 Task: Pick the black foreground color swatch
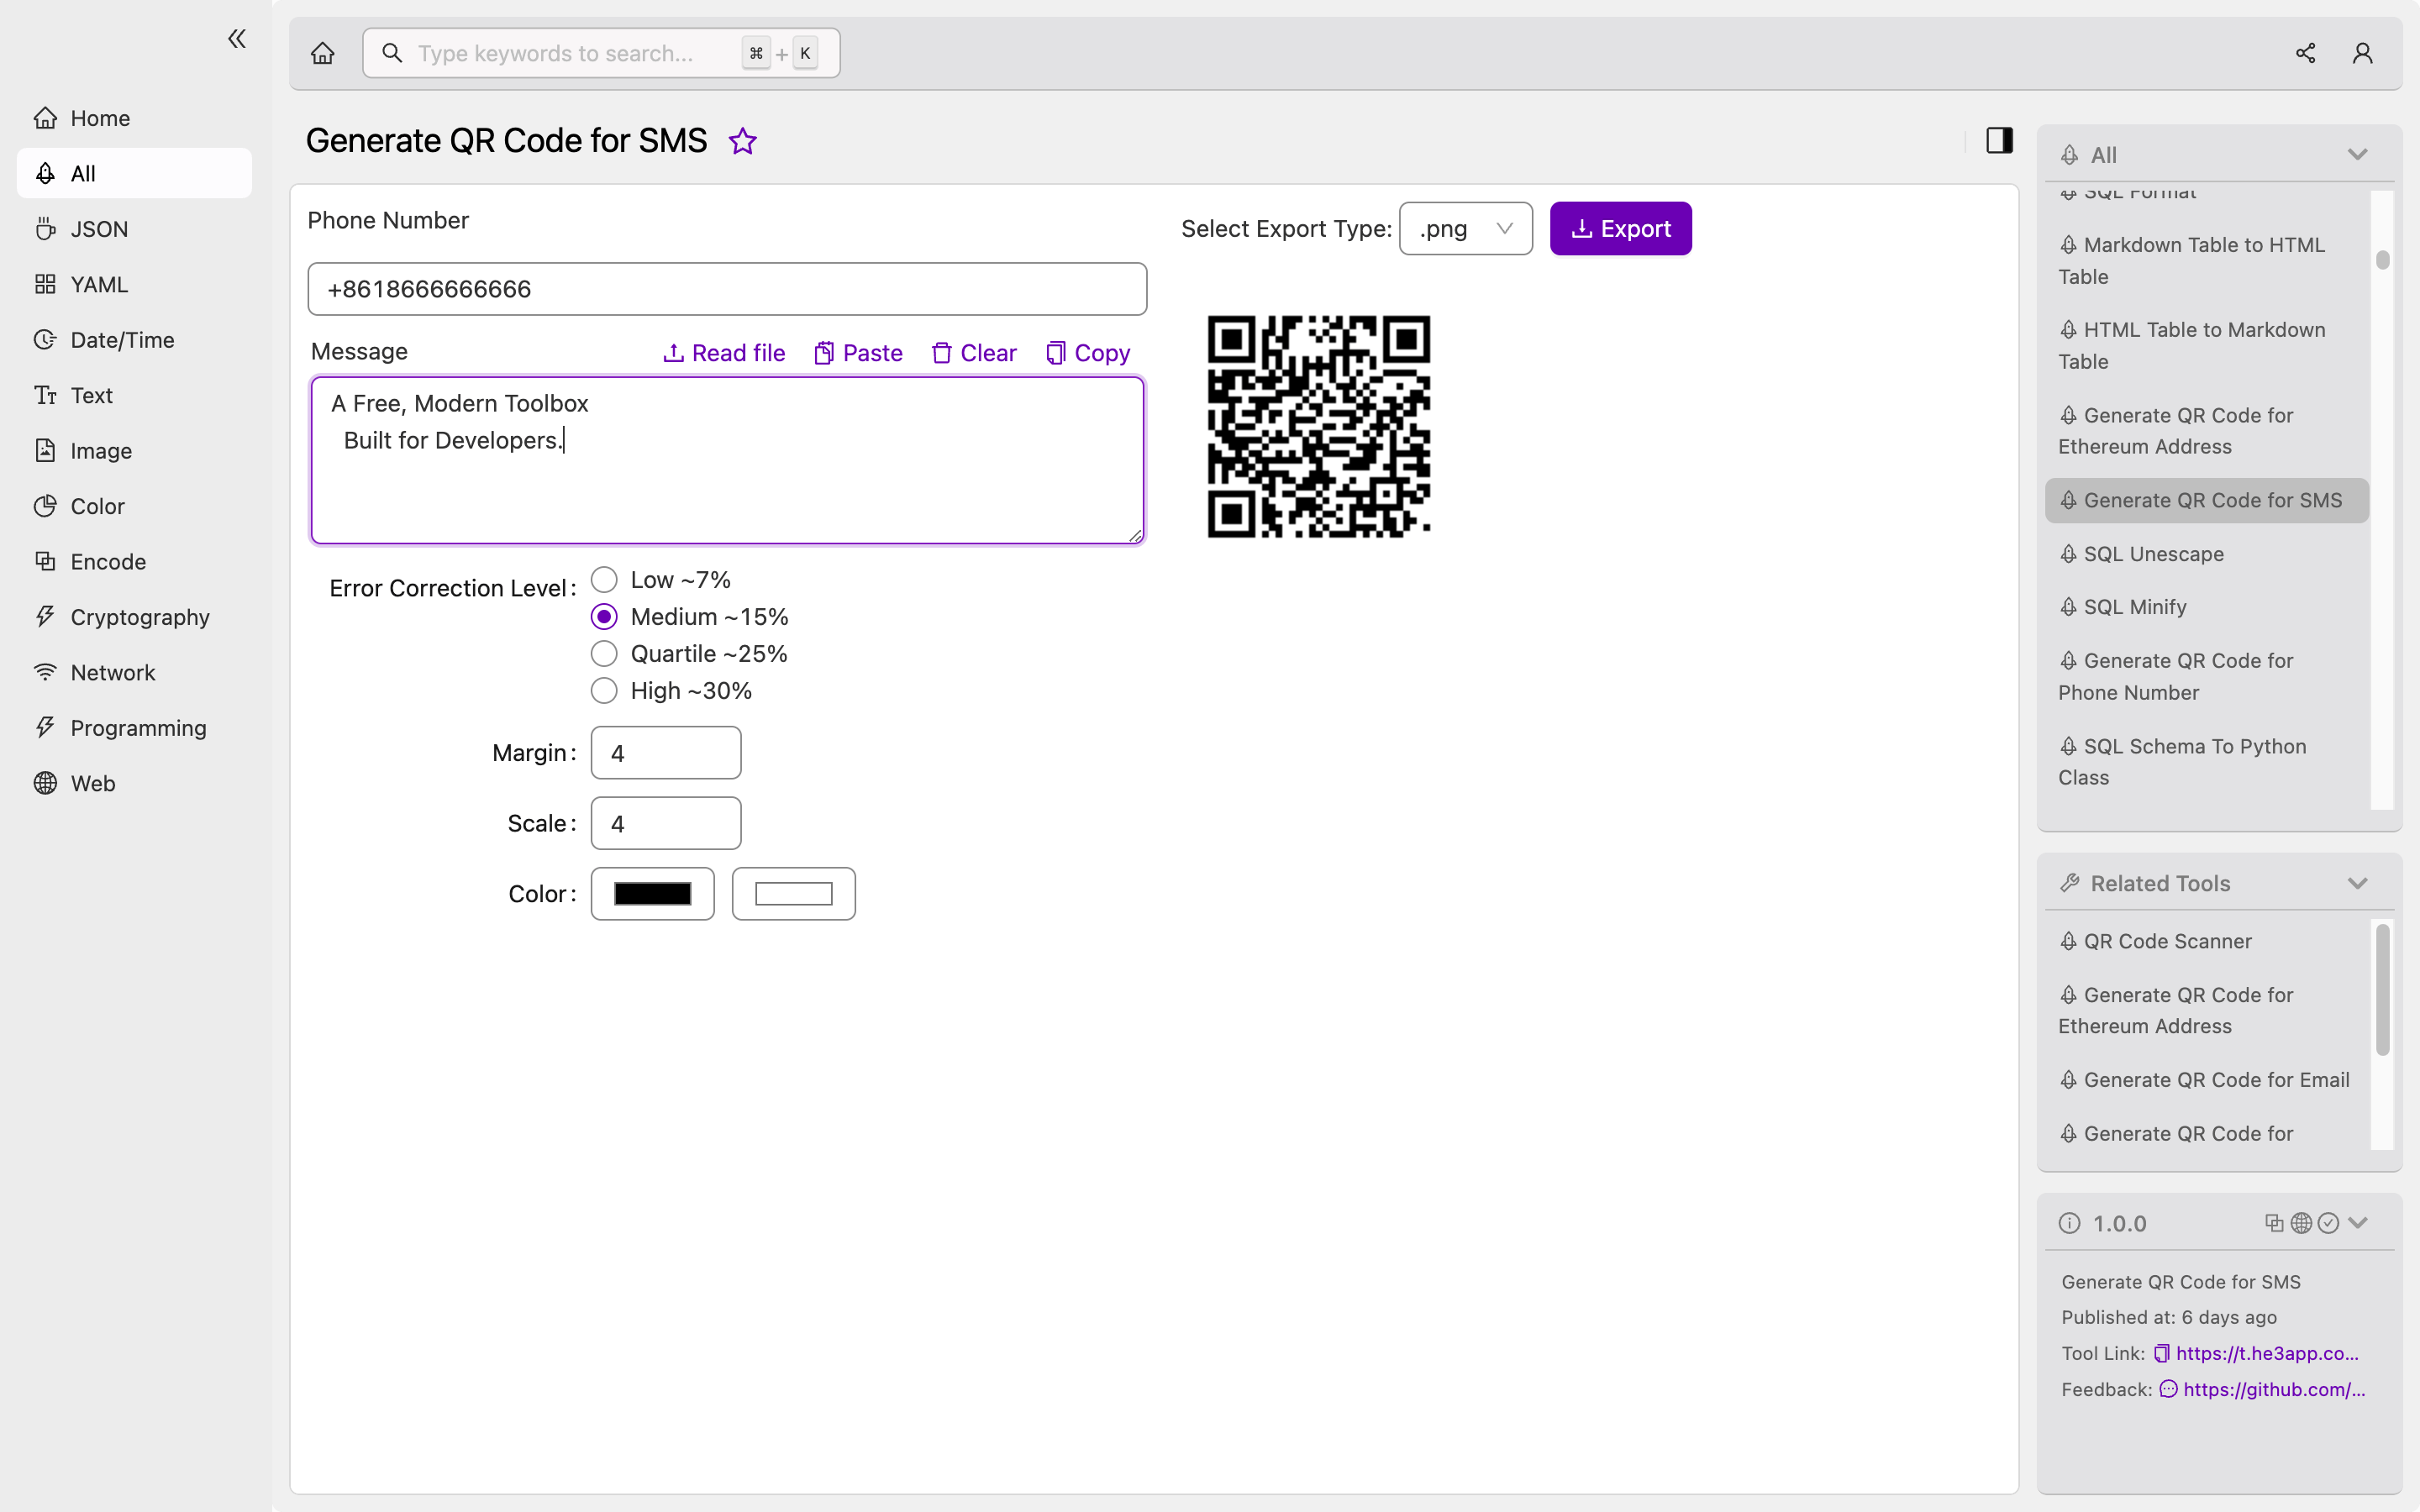(652, 894)
